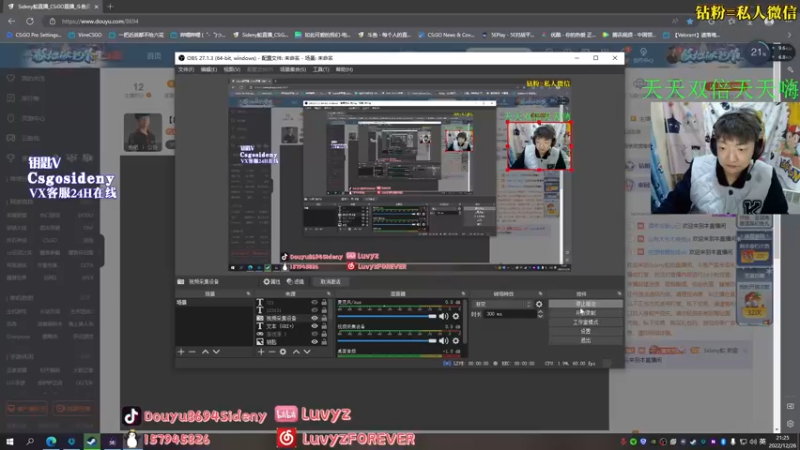Open 属性 for the selected source
Viewport: 800px width, 450px height.
[272, 282]
